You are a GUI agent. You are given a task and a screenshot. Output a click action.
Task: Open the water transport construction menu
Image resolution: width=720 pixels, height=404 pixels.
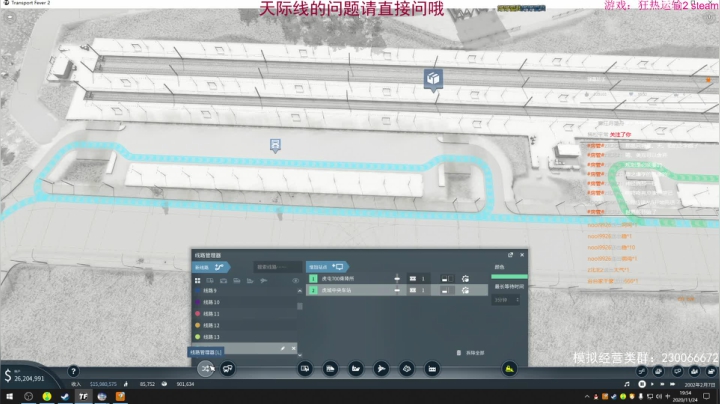[x=356, y=369]
